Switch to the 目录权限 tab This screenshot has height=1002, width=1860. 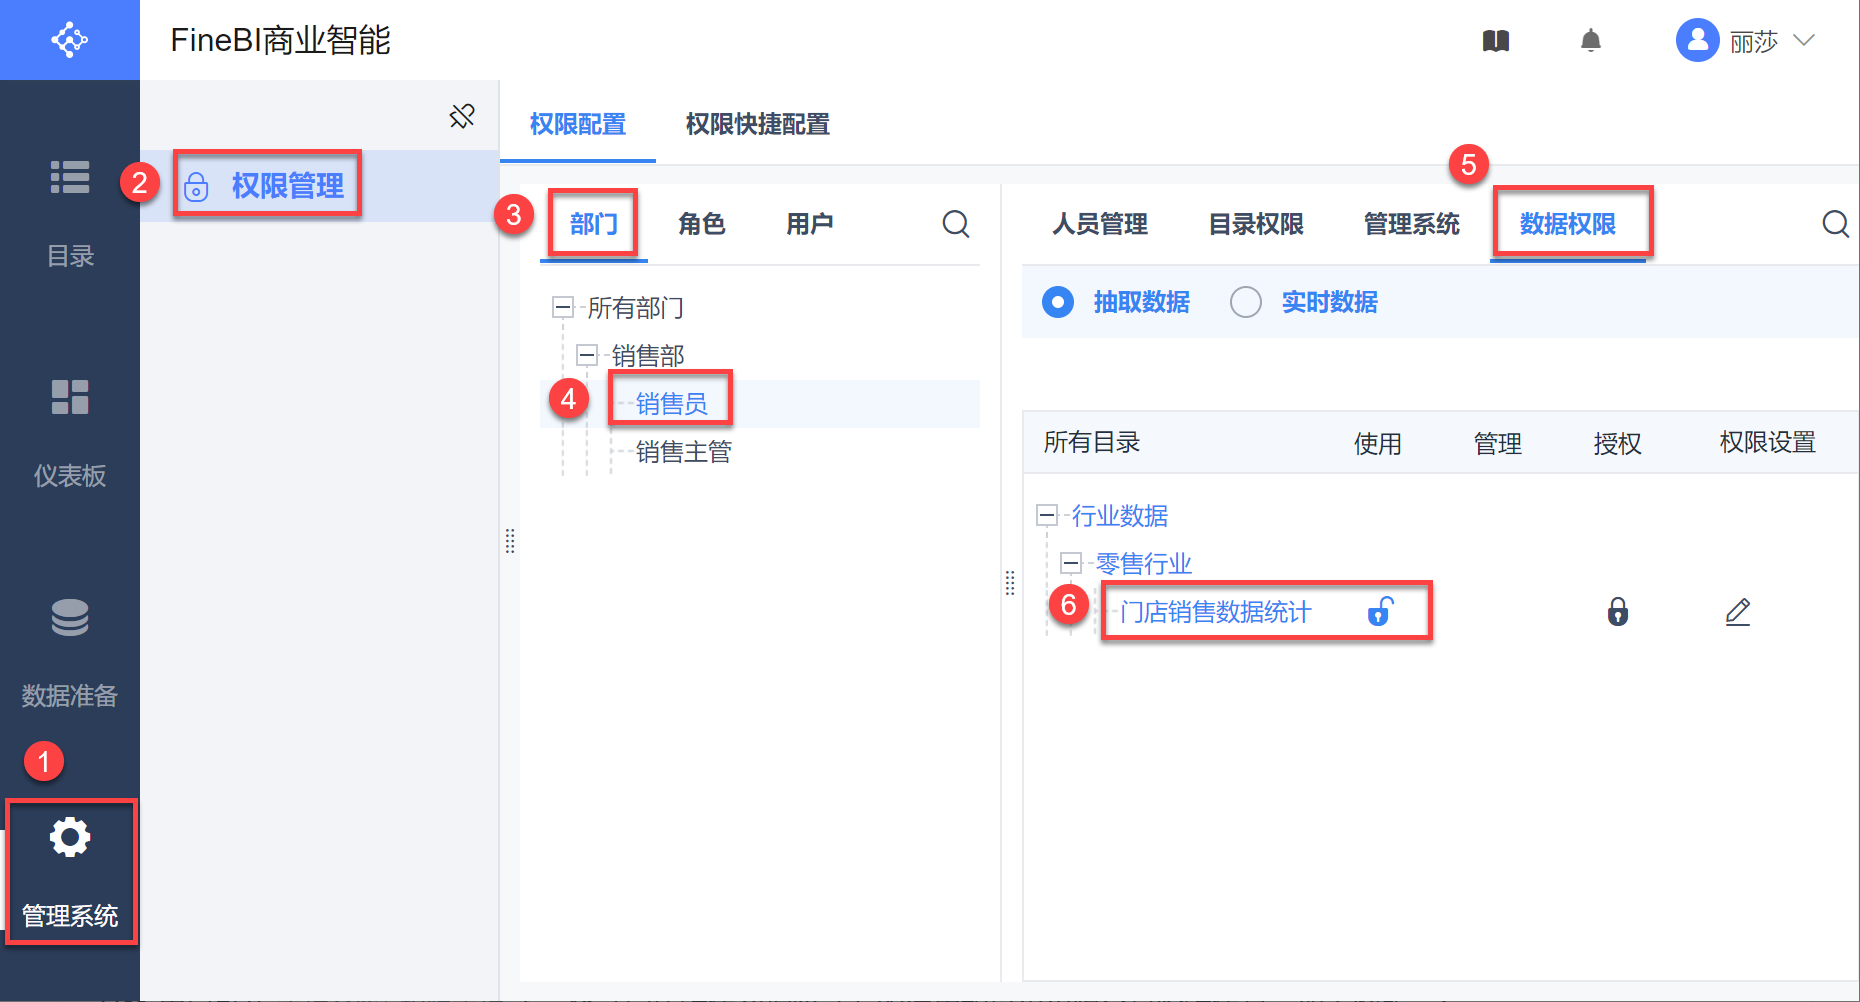pos(1256,224)
